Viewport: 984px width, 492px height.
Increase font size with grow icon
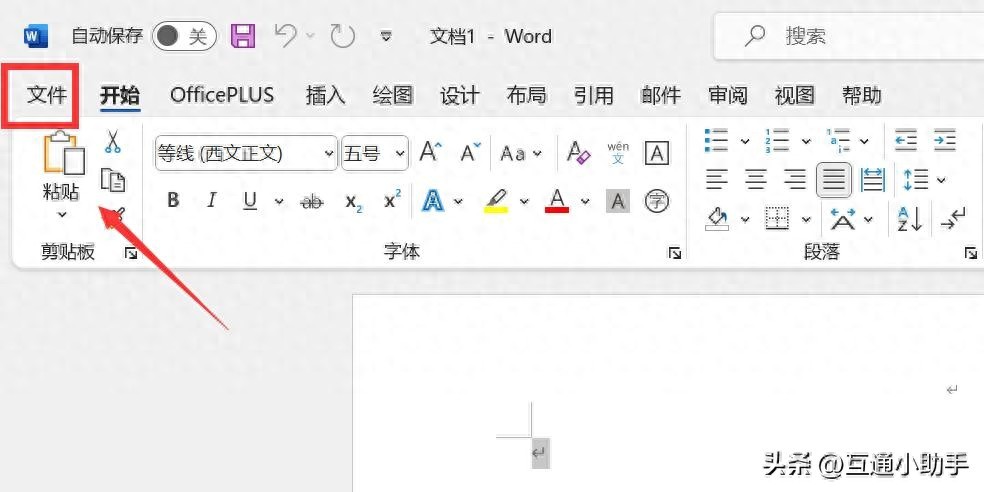pyautogui.click(x=430, y=152)
